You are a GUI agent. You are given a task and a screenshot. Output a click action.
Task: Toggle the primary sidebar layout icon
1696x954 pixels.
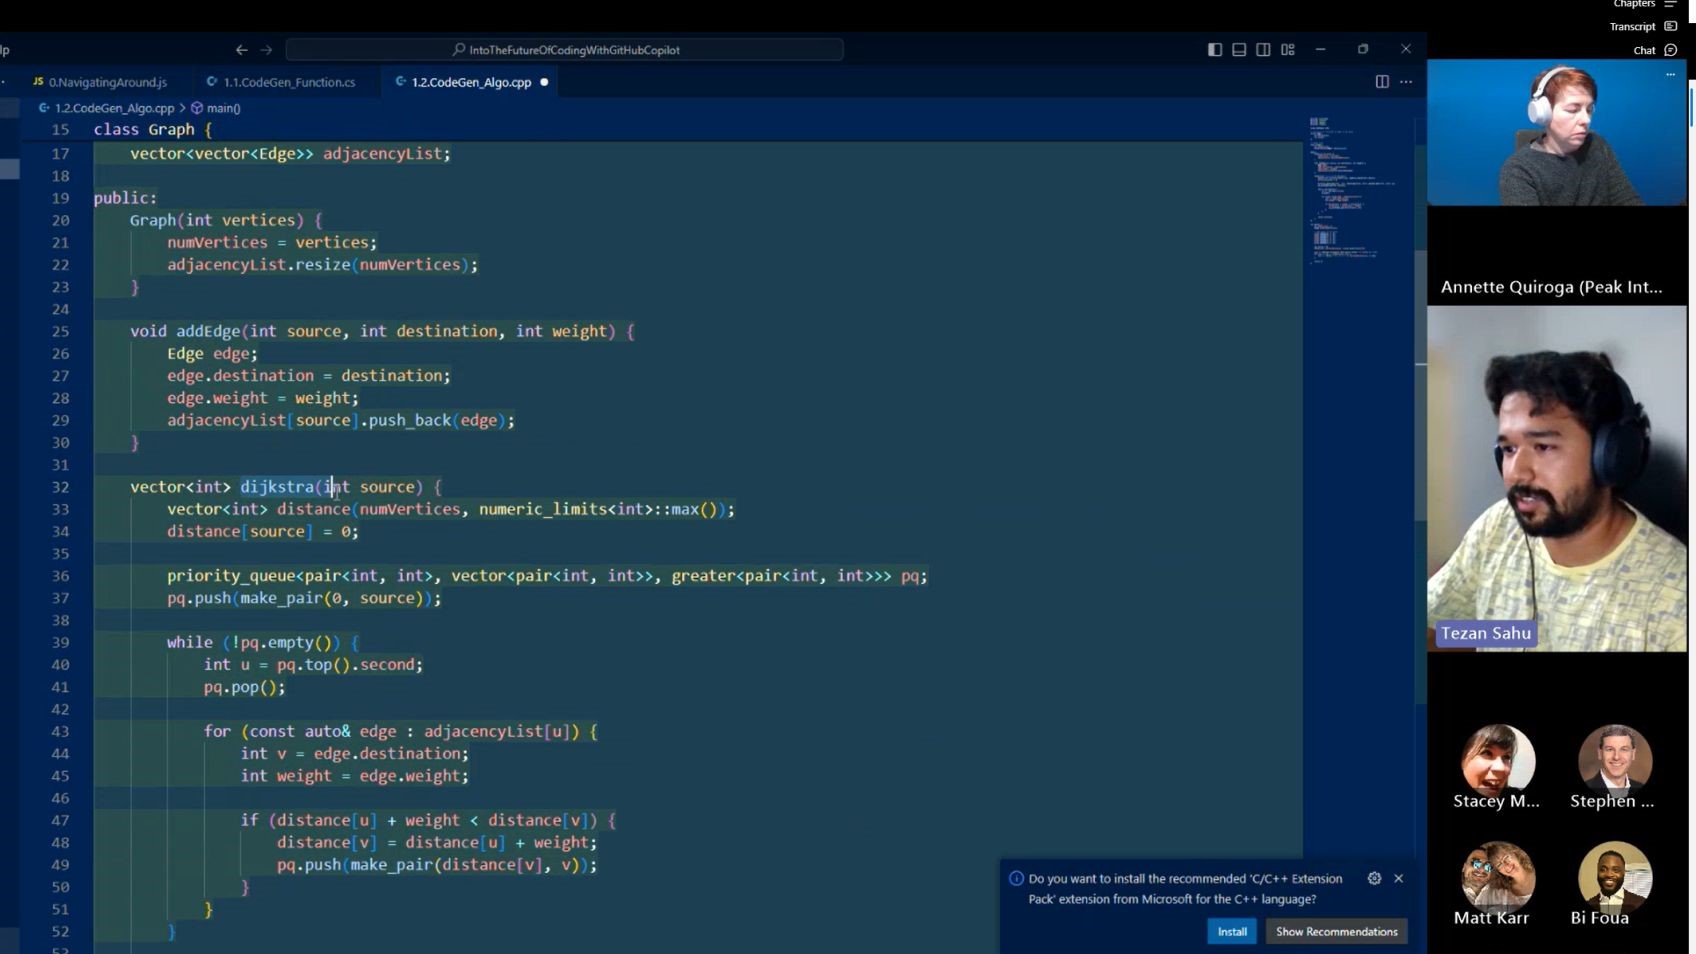click(x=1215, y=49)
